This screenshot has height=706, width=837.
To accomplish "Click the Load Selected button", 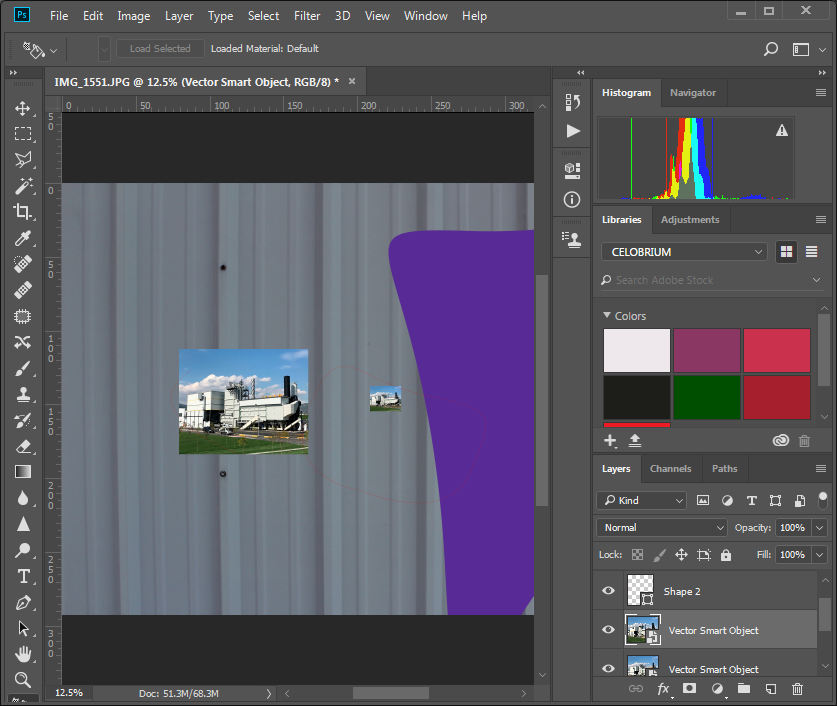I will pos(159,48).
